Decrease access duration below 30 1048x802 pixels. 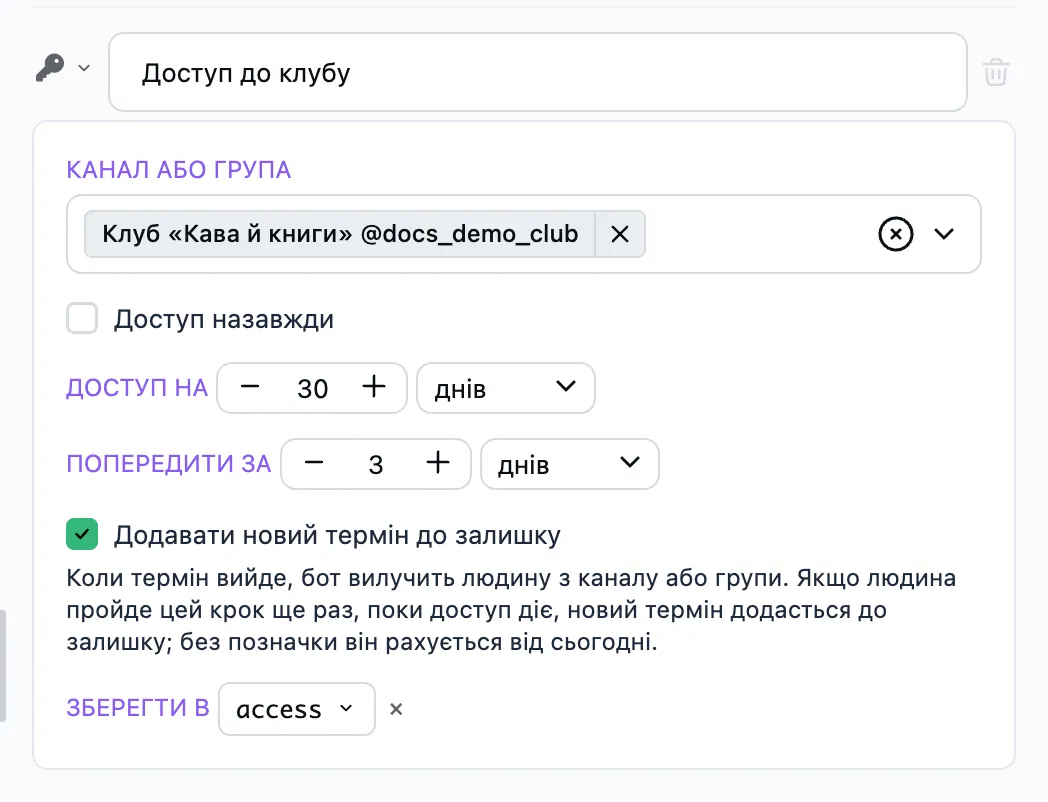(250, 387)
